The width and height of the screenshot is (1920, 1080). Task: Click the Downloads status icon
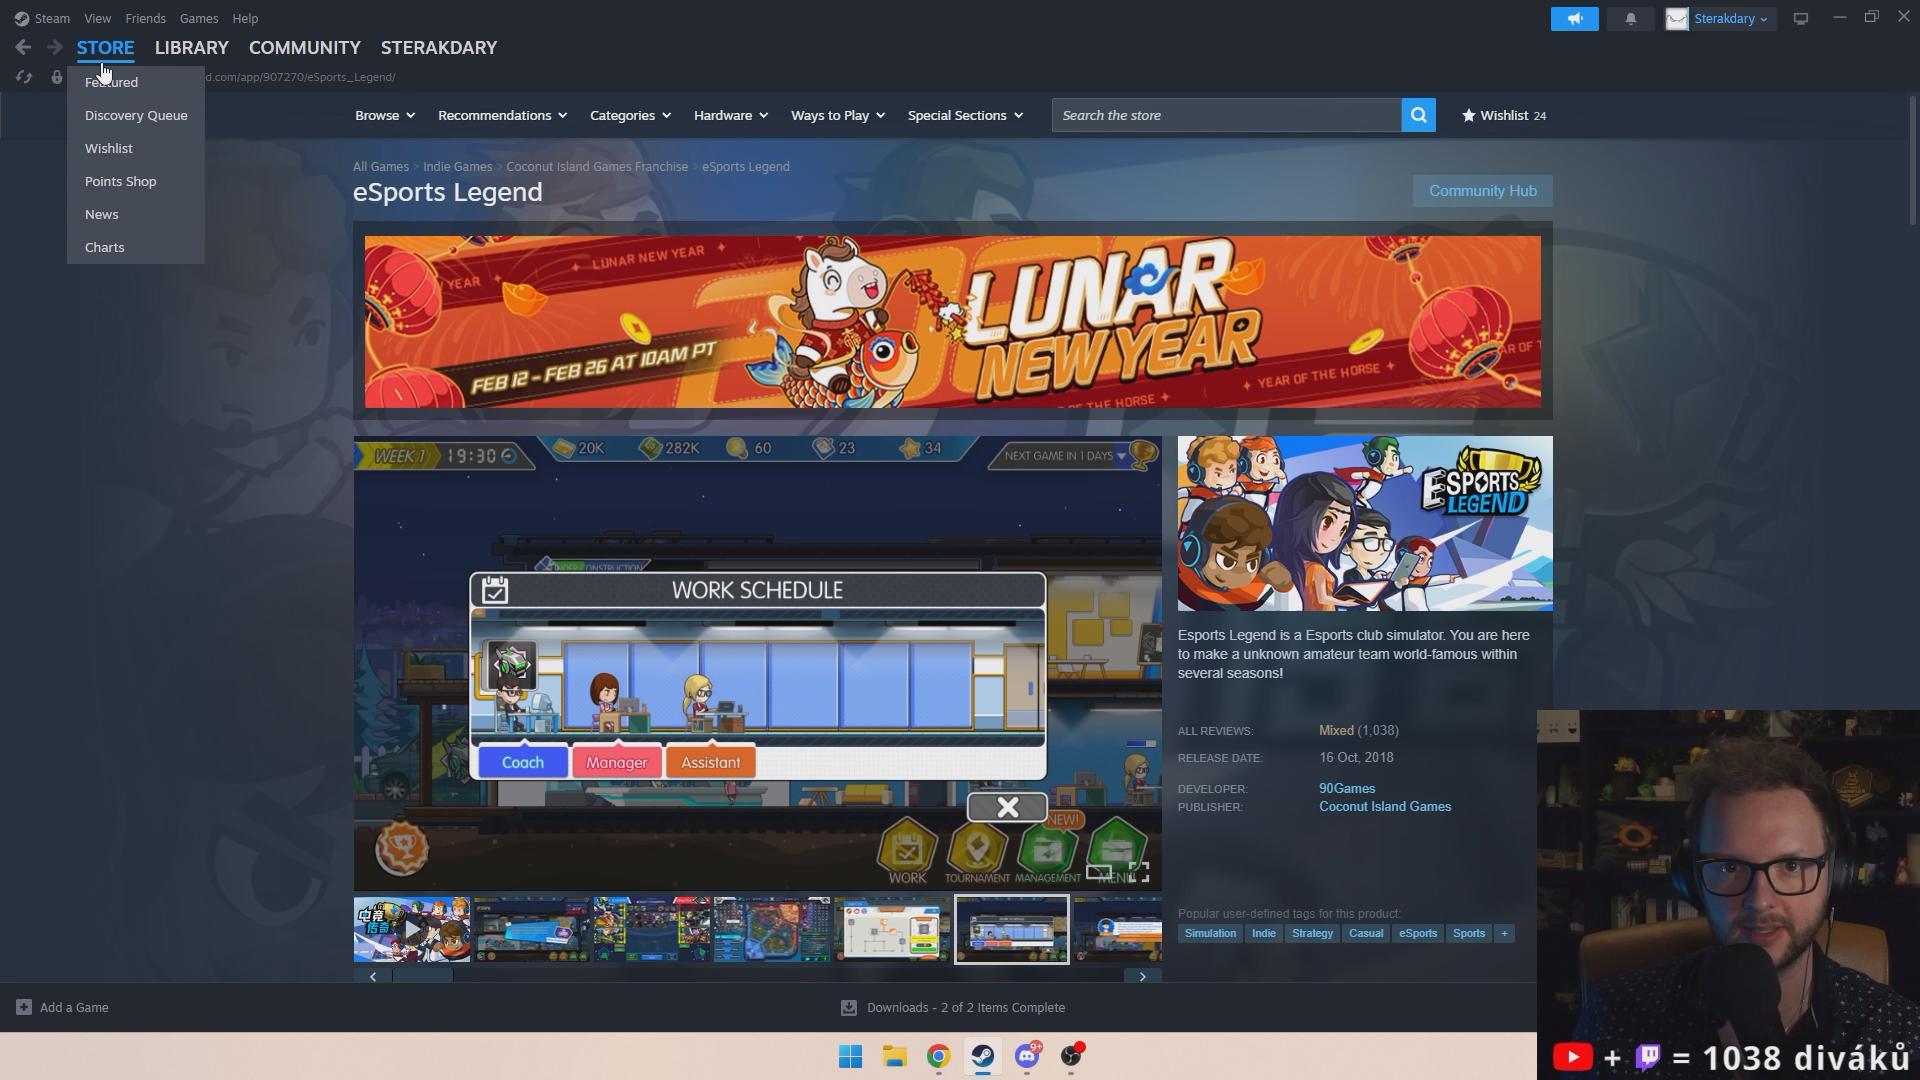coord(848,1007)
